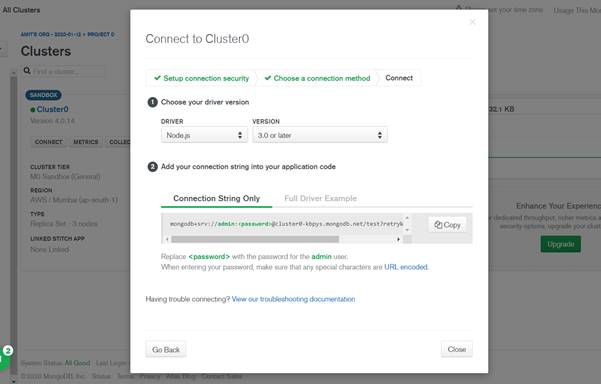This screenshot has height=384, width=601.
Task: Click the Go Back button
Action: 166,350
